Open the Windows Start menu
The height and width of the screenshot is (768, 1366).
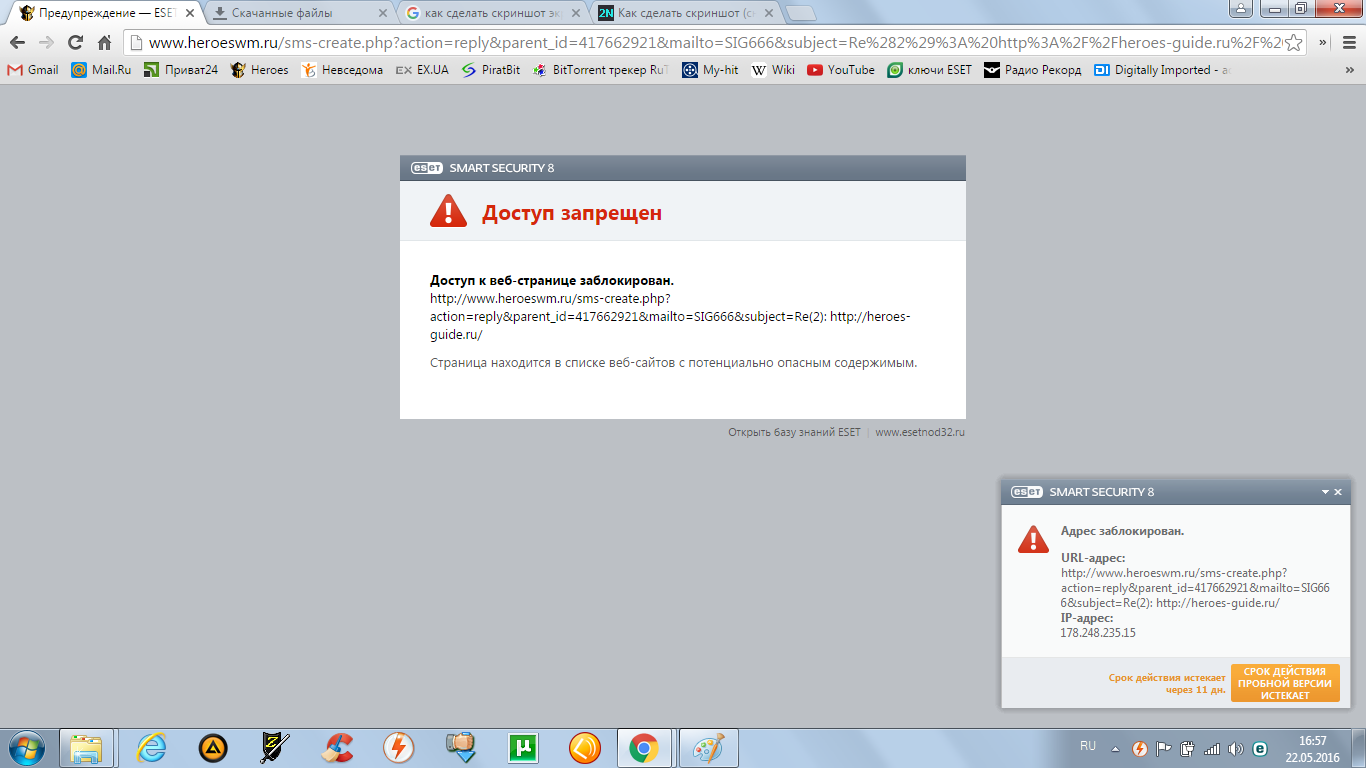tap(25, 747)
